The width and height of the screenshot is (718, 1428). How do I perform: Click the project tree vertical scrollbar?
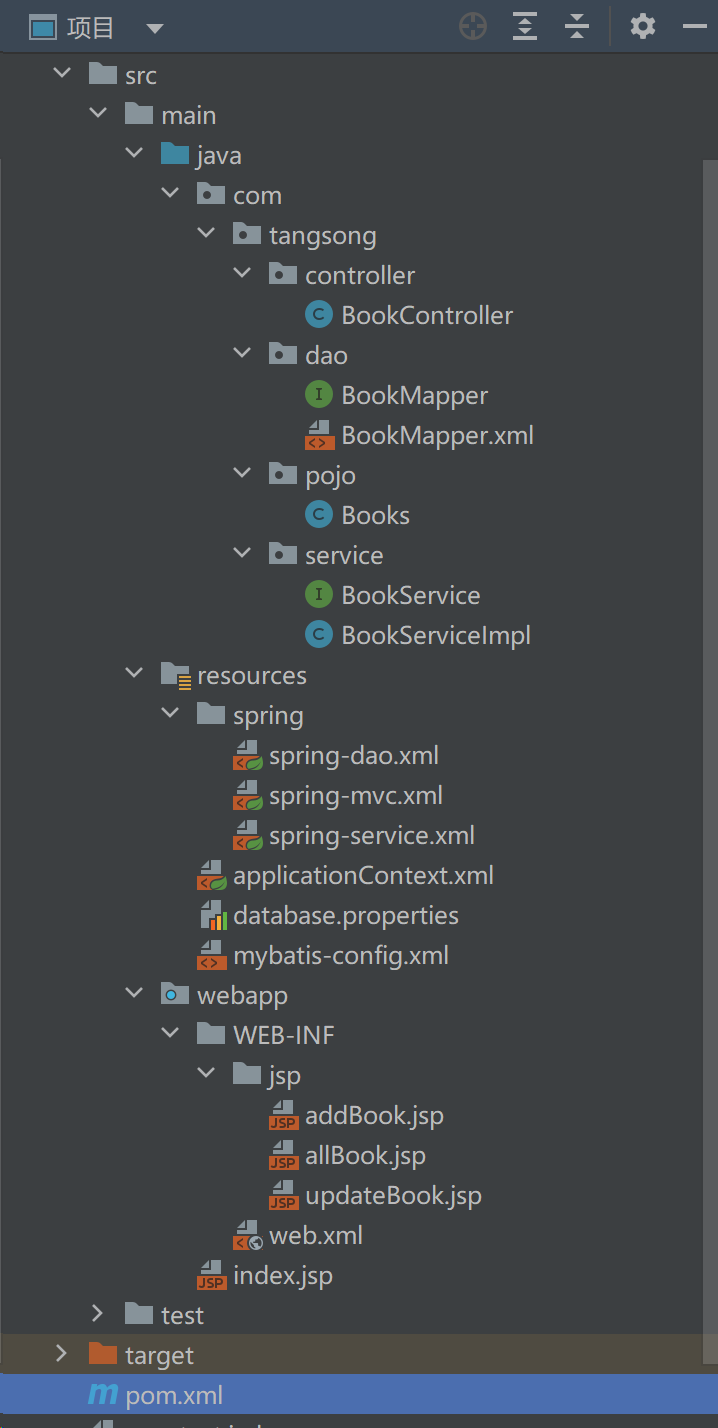[710, 760]
